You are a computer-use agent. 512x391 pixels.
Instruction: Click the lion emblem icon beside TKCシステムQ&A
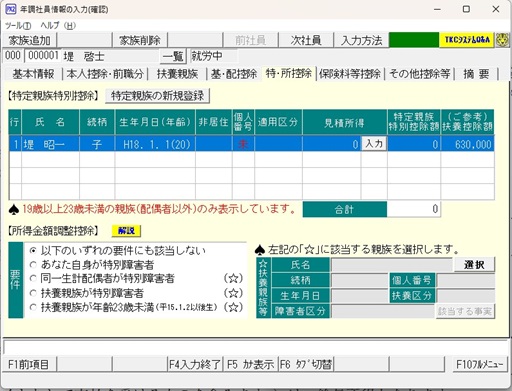[502, 40]
